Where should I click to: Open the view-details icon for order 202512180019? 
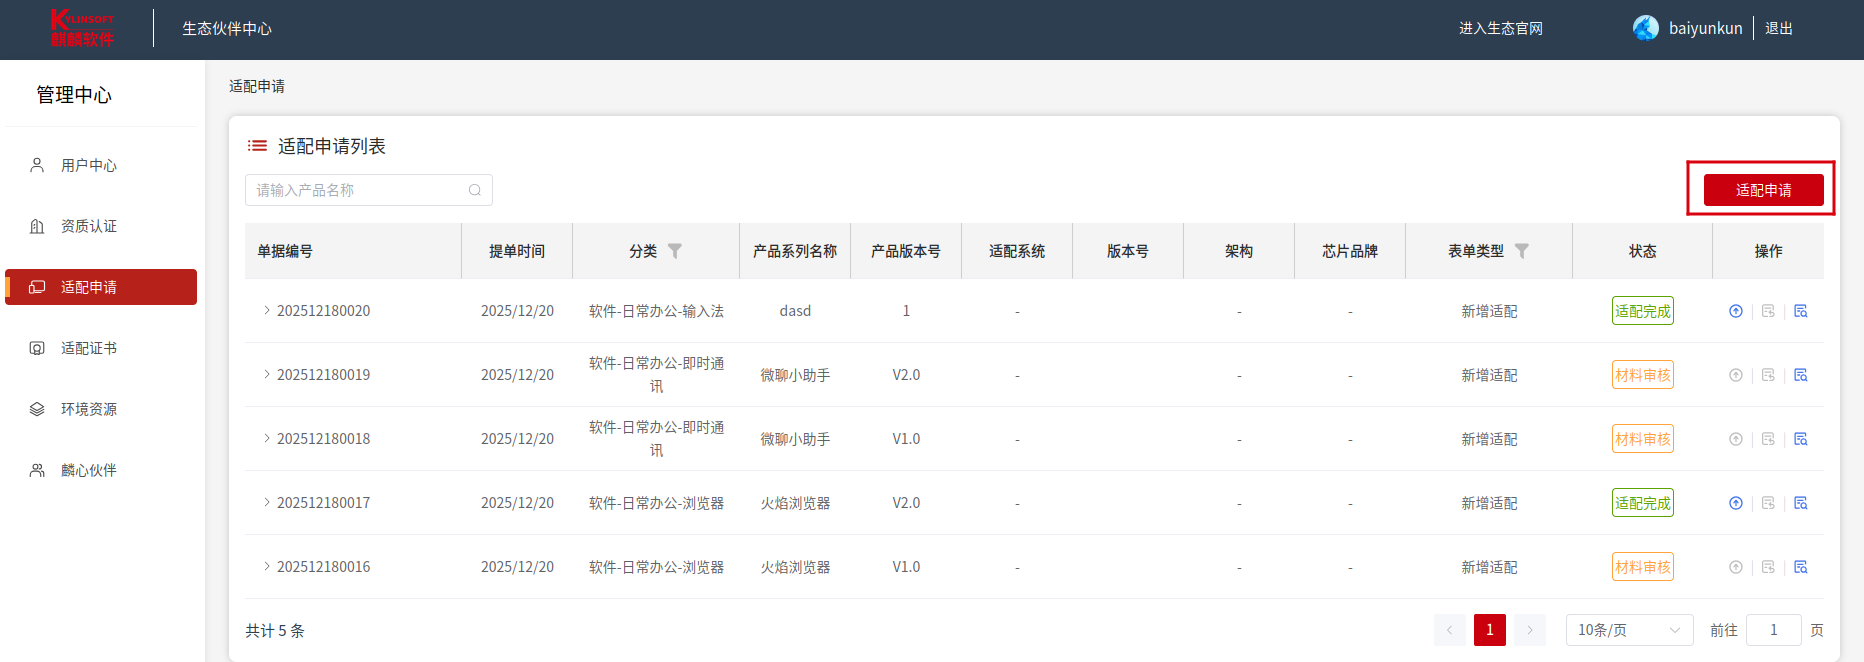1801,375
